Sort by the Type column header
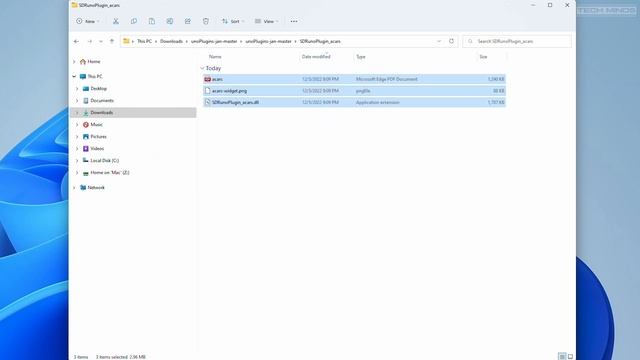Image resolution: width=640 pixels, height=360 pixels. pyautogui.click(x=361, y=57)
